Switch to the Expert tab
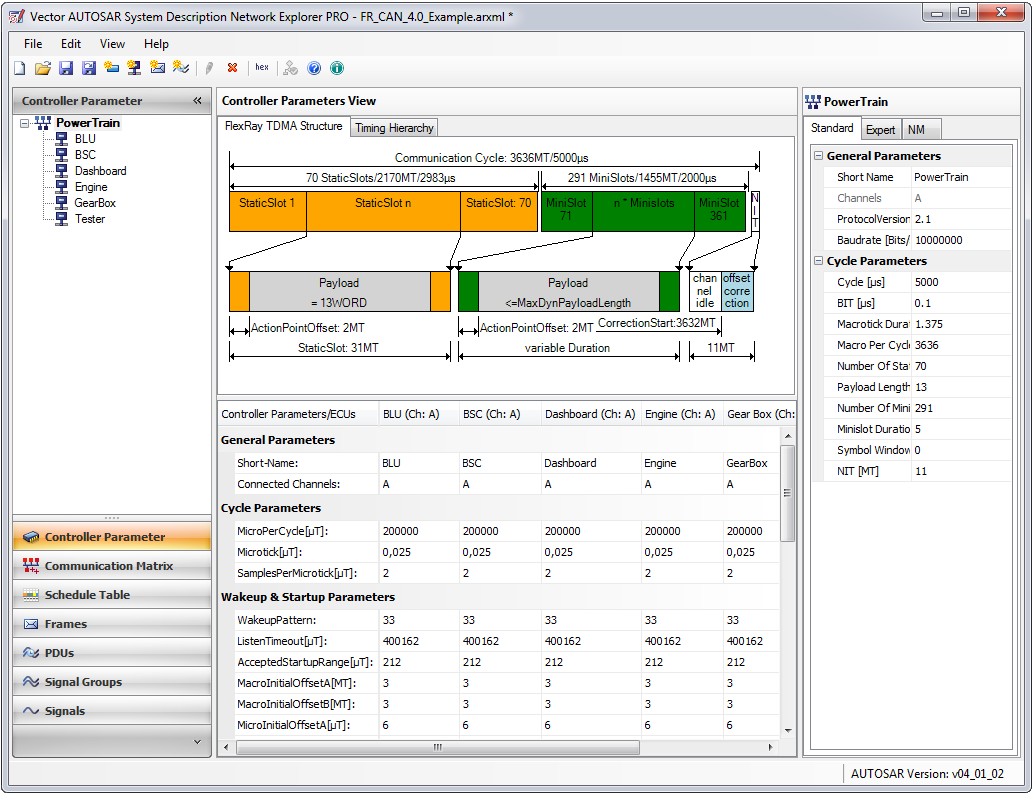 coord(880,129)
